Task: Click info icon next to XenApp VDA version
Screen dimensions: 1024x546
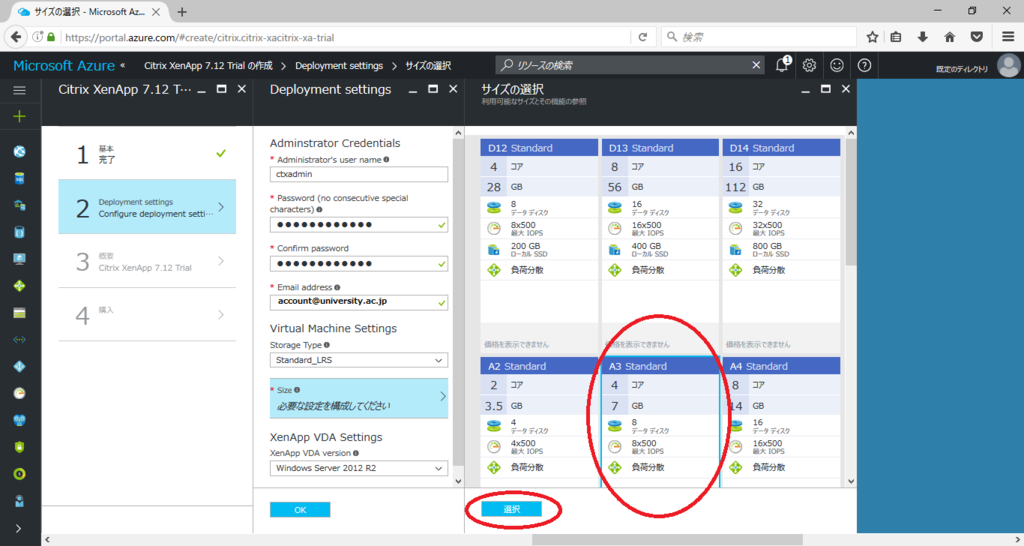Action: tap(356, 453)
